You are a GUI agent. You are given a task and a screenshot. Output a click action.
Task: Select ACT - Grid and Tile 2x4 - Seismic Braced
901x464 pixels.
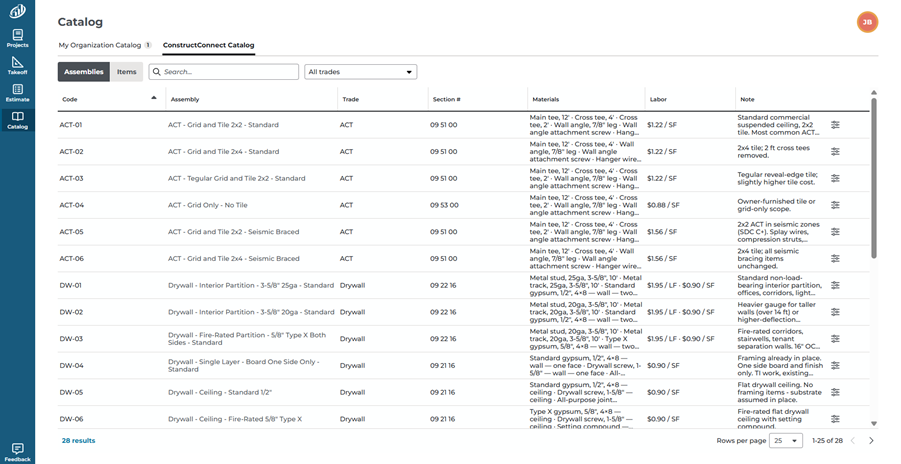234,259
